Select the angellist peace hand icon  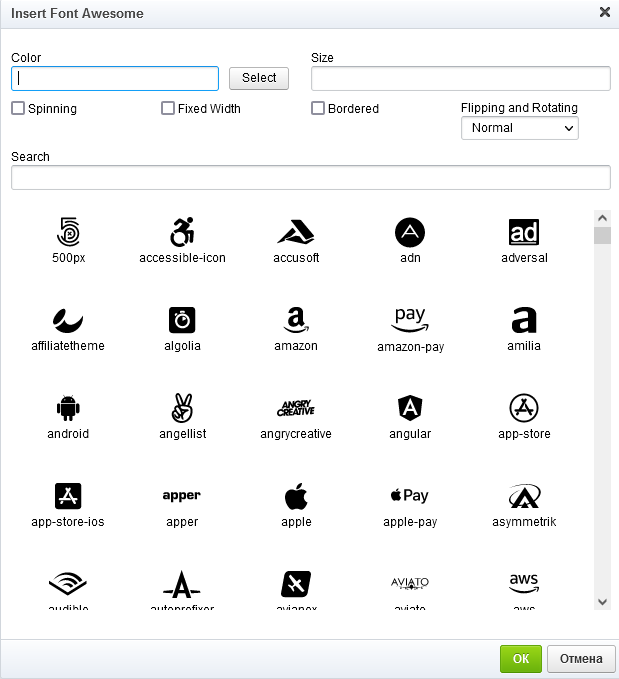182,409
